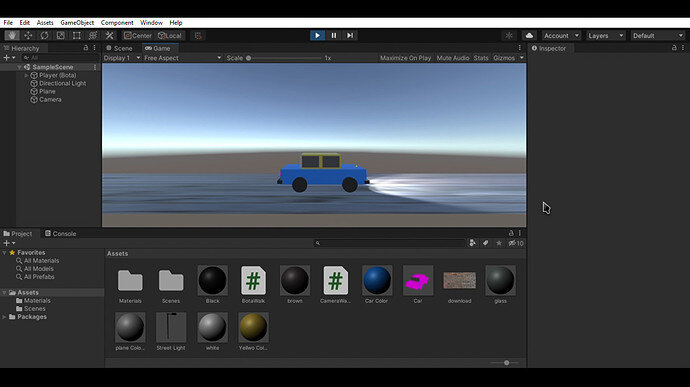Open Free Aspect dropdown

[183, 58]
